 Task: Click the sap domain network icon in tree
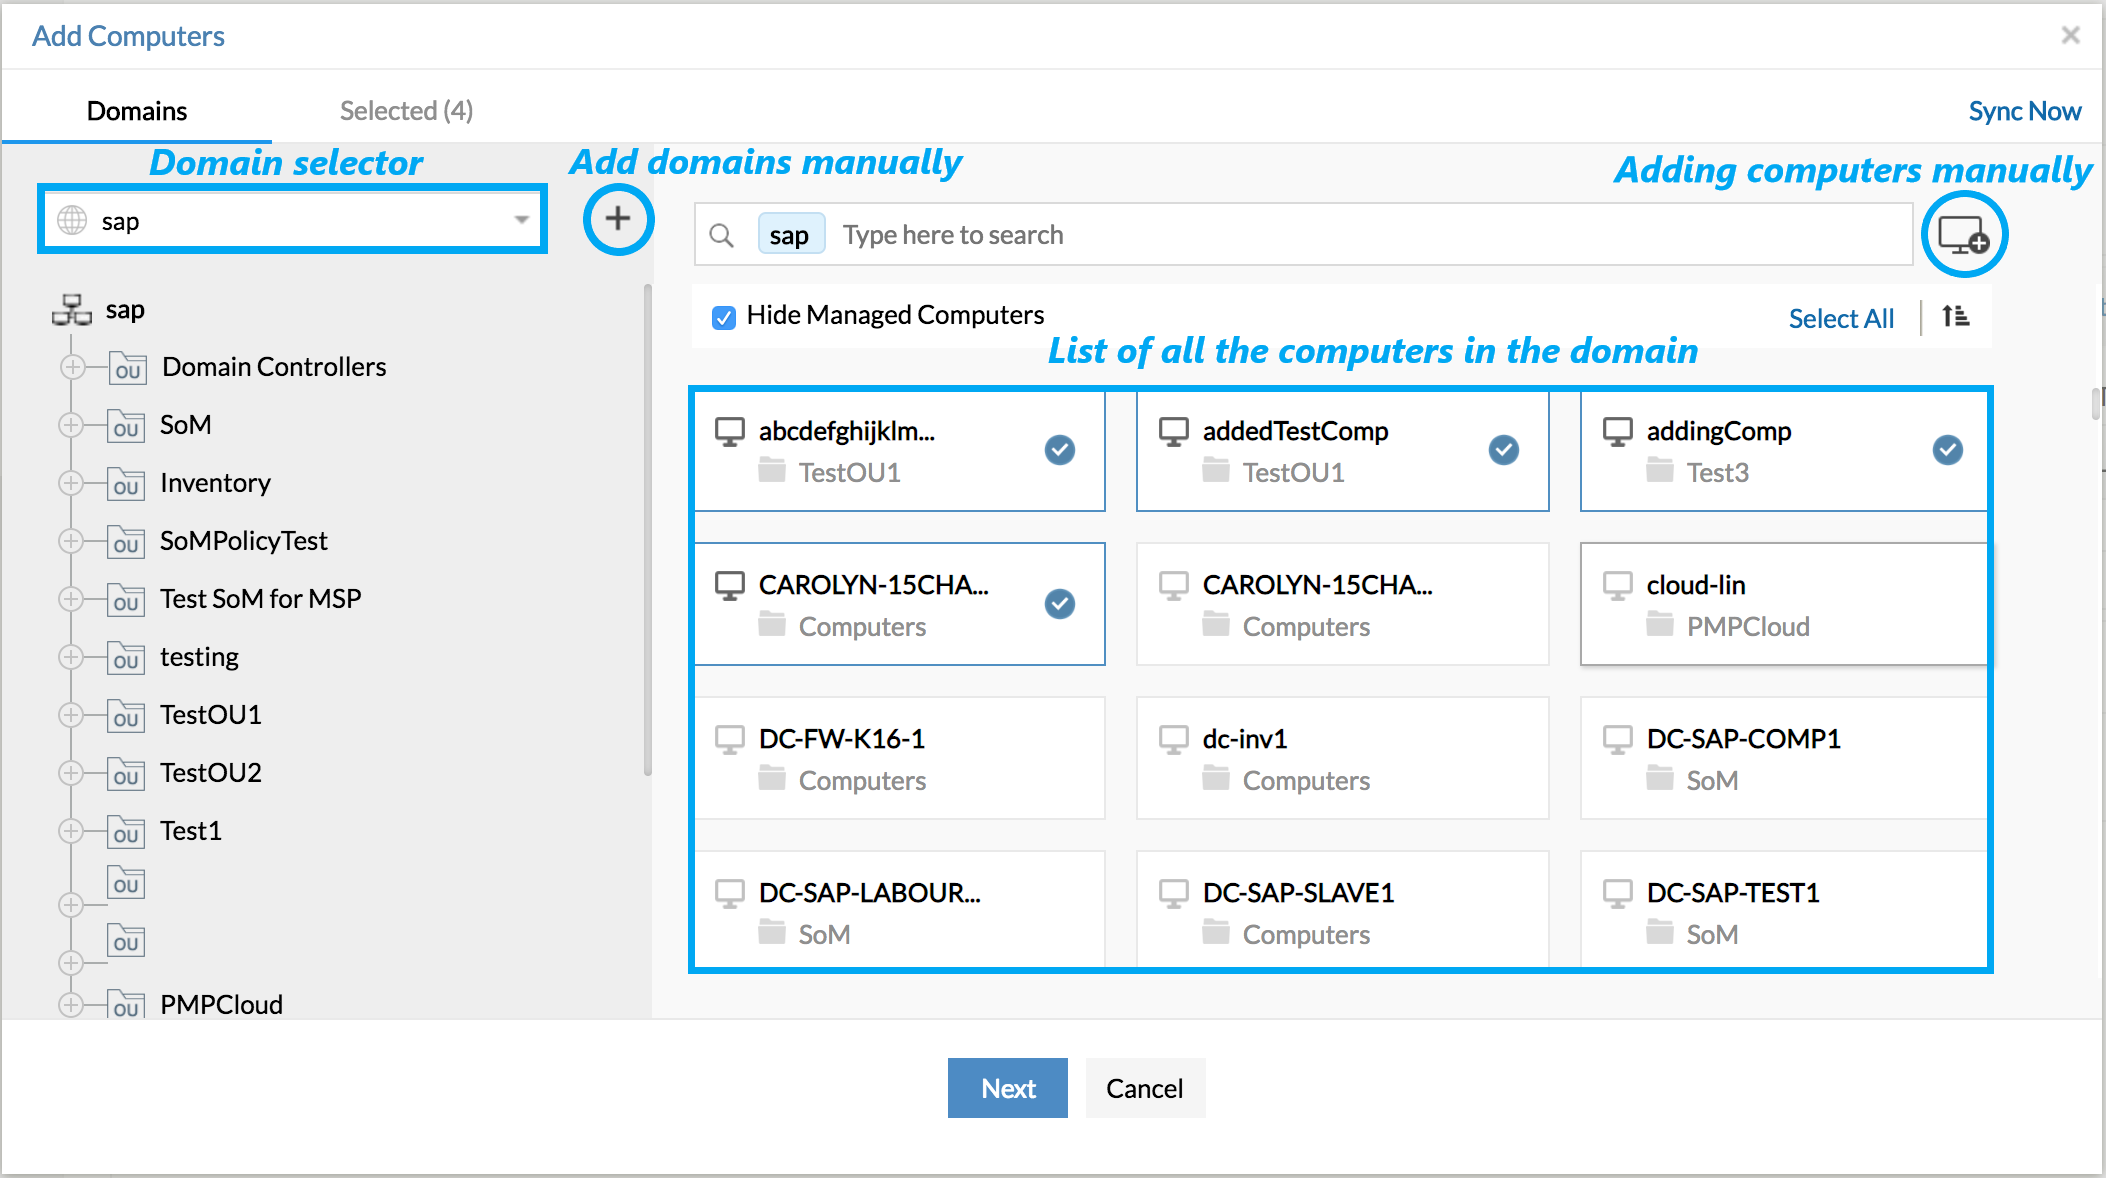(72, 310)
